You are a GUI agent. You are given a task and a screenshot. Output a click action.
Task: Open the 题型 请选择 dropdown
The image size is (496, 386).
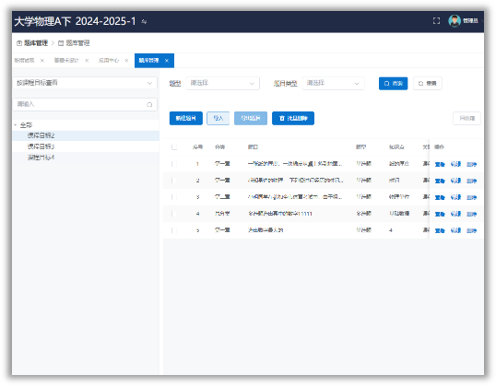tap(222, 83)
